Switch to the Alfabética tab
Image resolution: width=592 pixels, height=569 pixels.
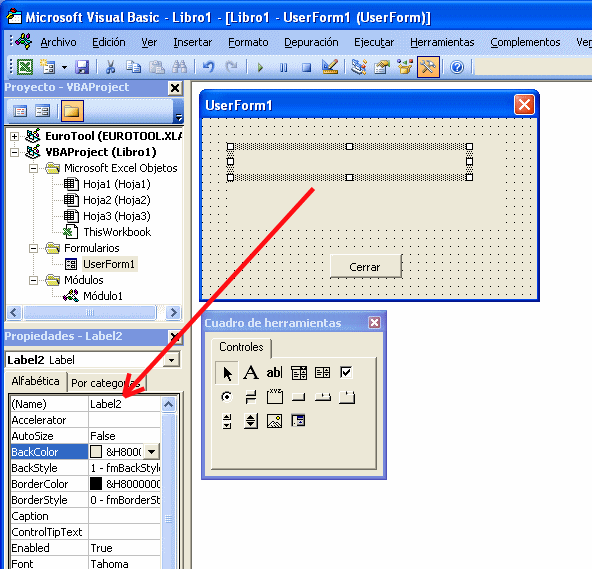click(x=35, y=382)
